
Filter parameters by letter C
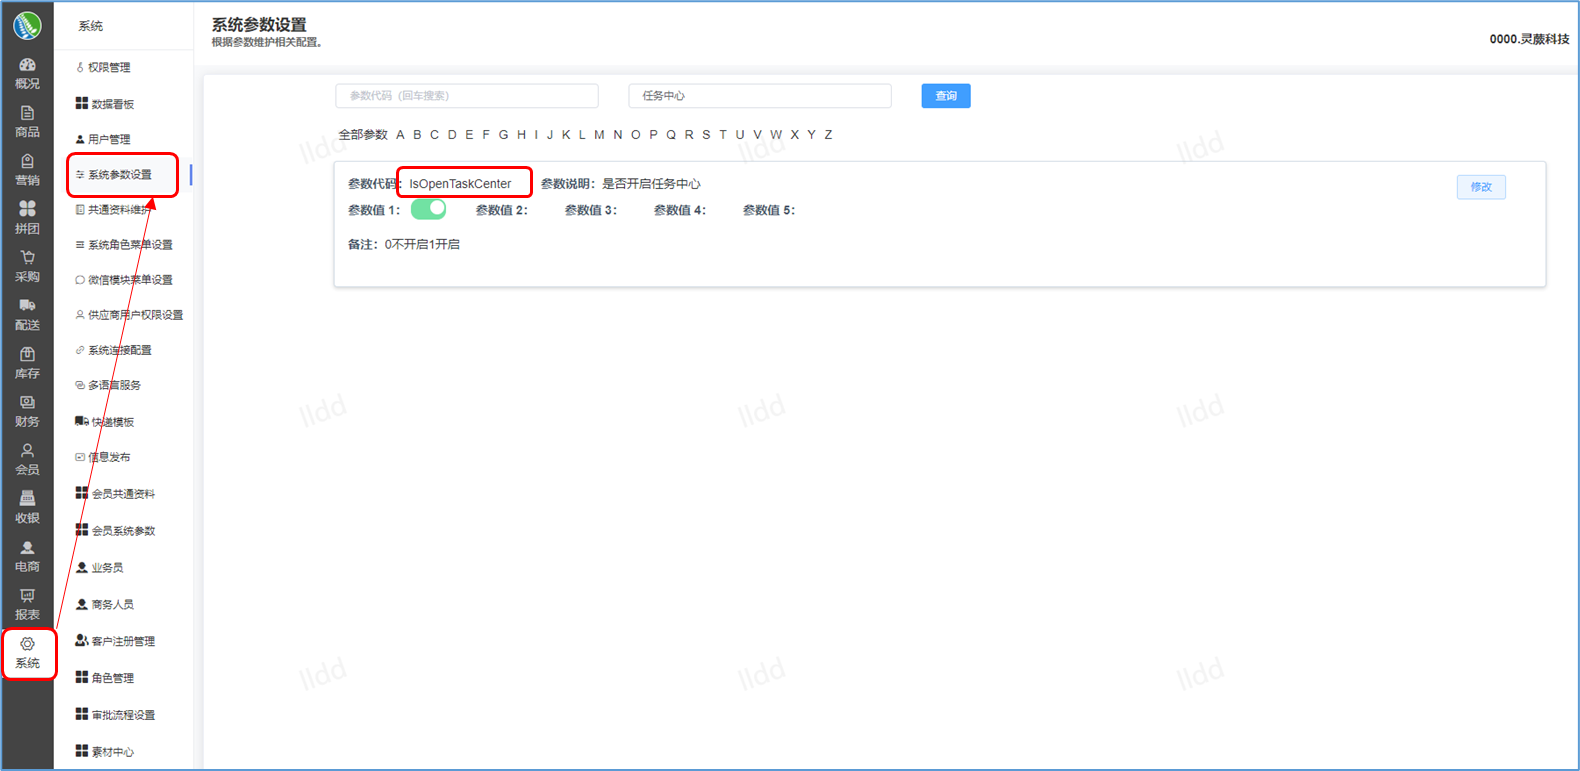(x=434, y=135)
